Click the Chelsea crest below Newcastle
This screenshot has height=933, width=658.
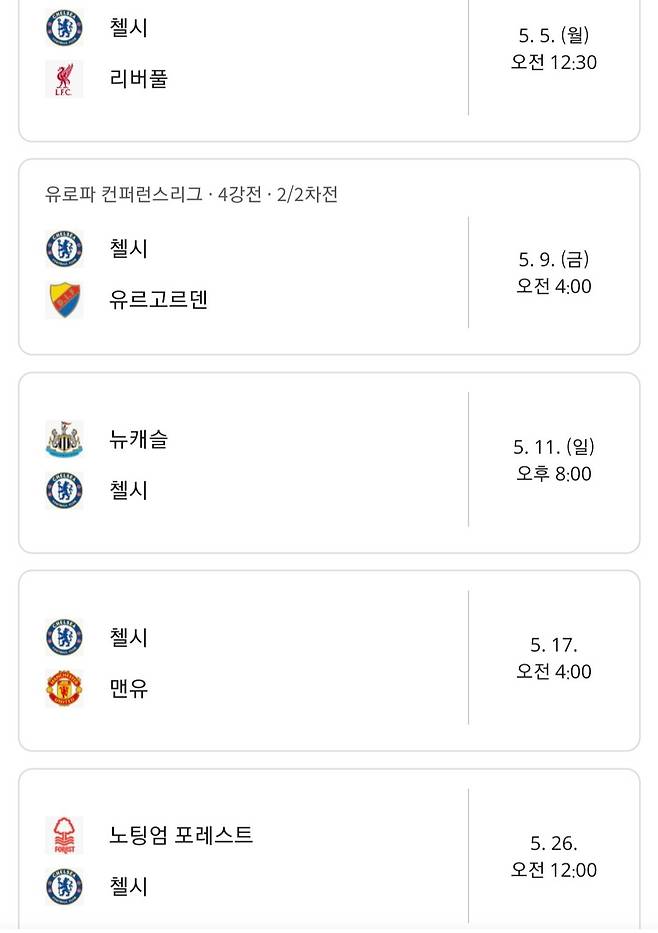(62, 490)
